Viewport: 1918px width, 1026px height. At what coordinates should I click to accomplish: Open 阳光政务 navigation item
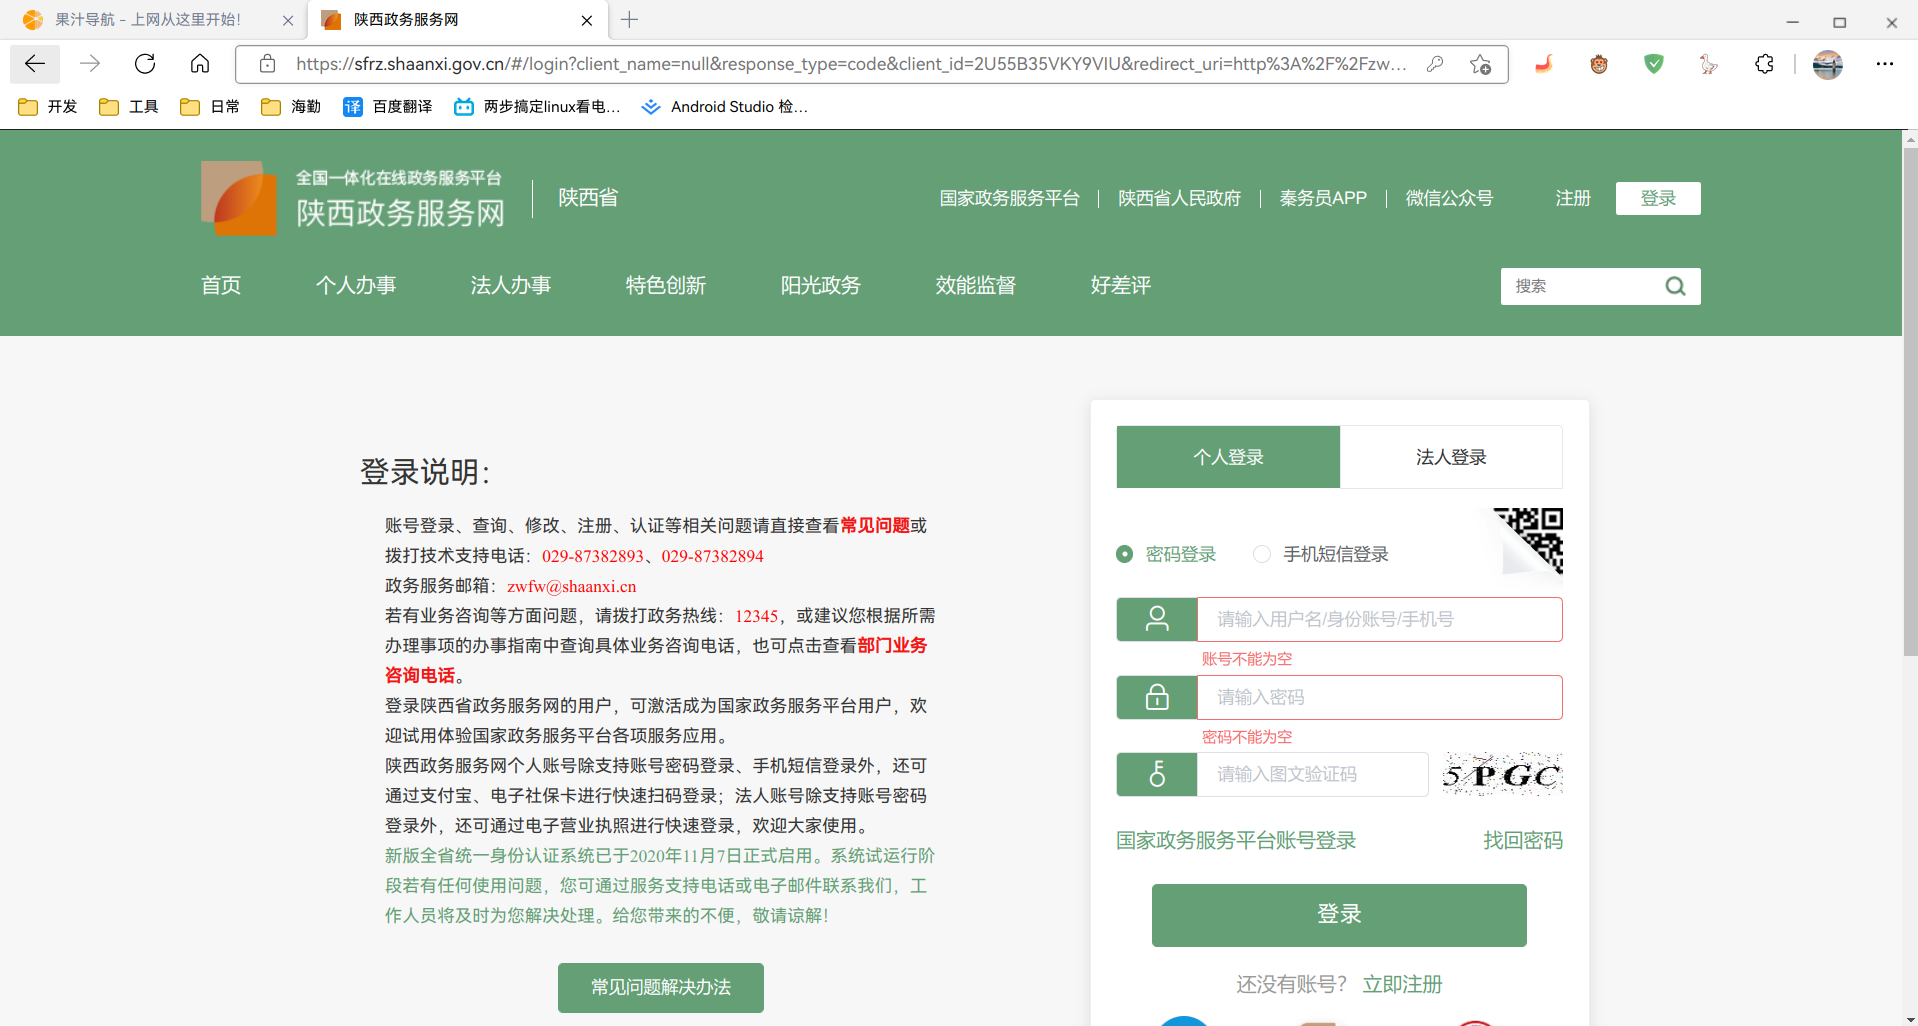pyautogui.click(x=821, y=285)
